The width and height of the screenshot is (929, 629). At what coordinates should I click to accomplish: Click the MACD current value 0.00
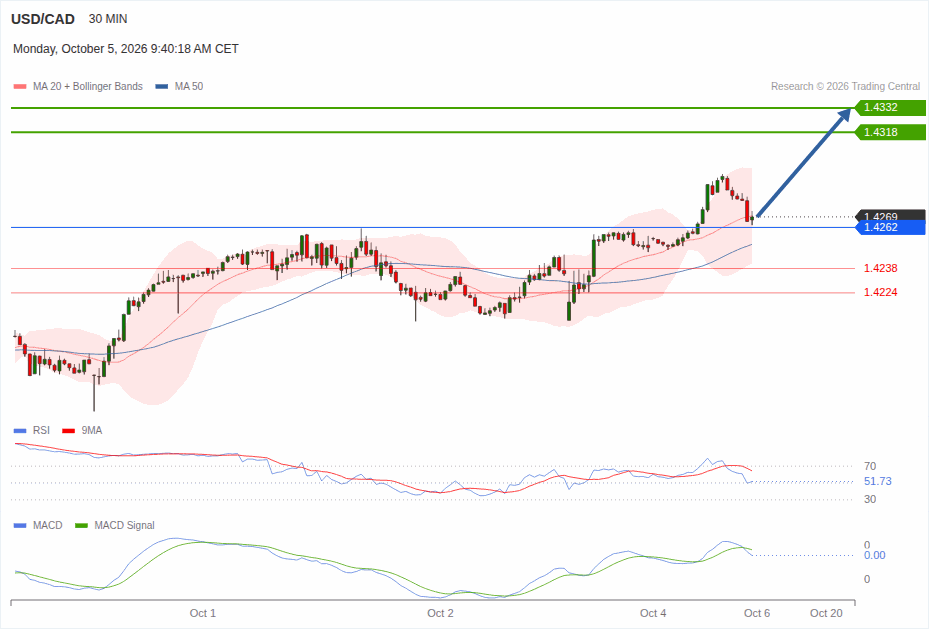(x=874, y=556)
